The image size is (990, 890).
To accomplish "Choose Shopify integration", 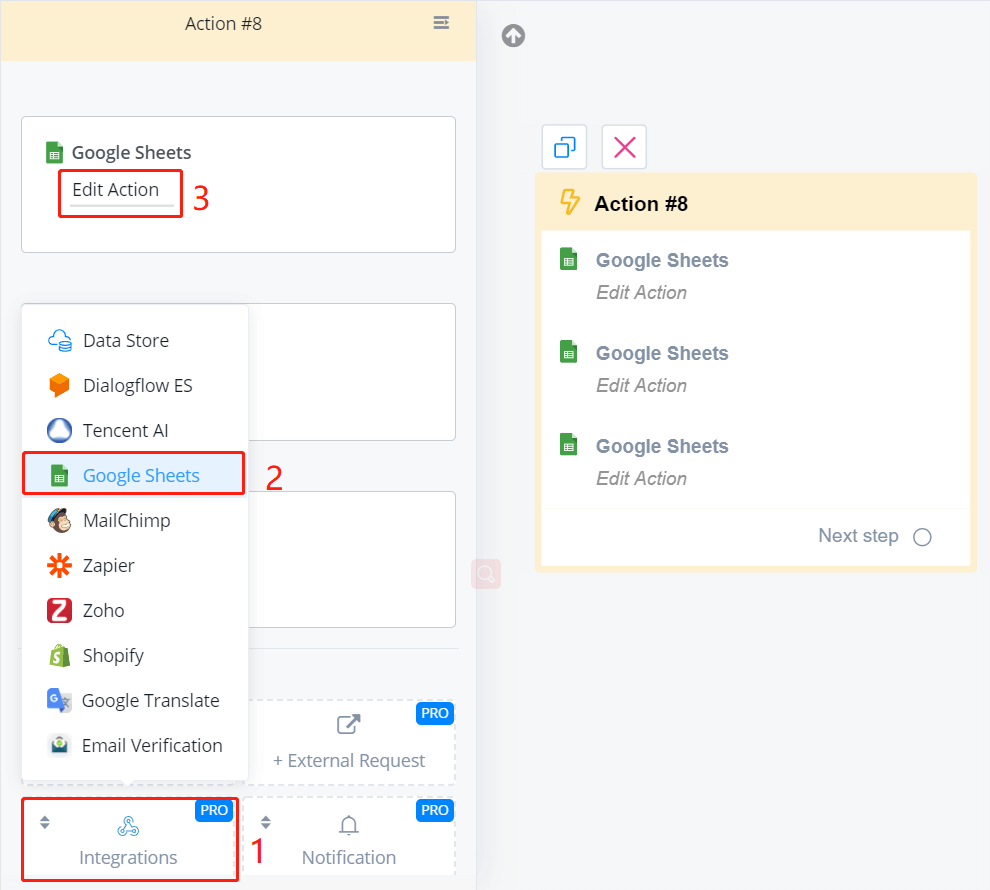I will click(x=113, y=655).
